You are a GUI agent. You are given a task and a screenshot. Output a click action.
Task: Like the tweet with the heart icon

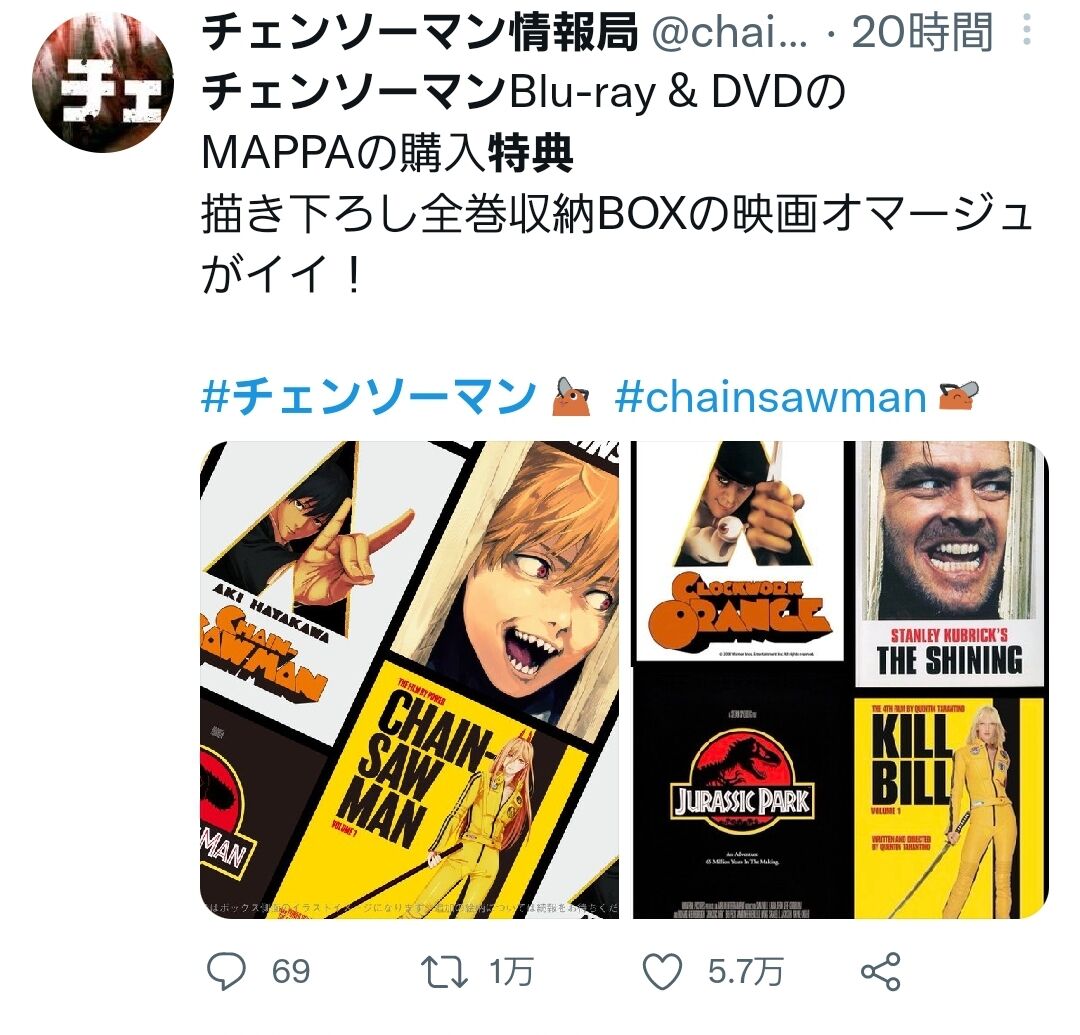[x=663, y=972]
